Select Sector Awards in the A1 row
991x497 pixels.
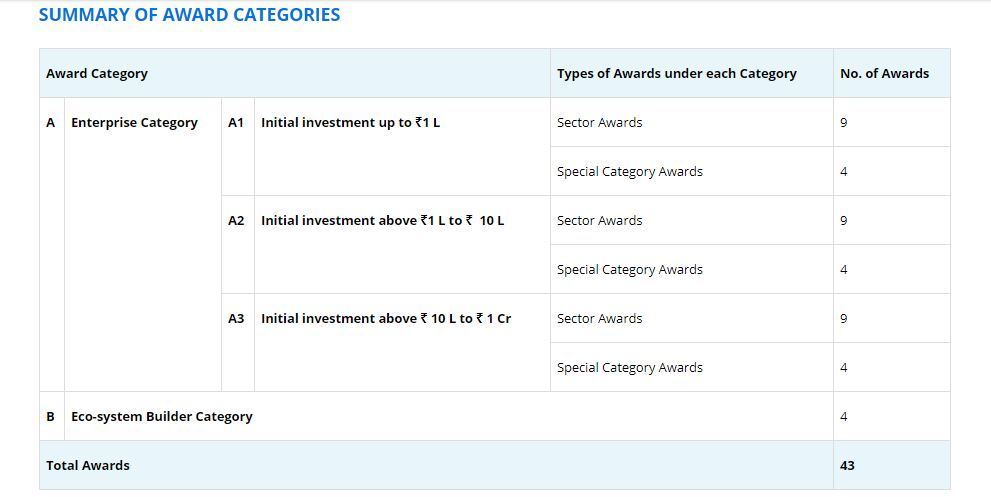[599, 123]
